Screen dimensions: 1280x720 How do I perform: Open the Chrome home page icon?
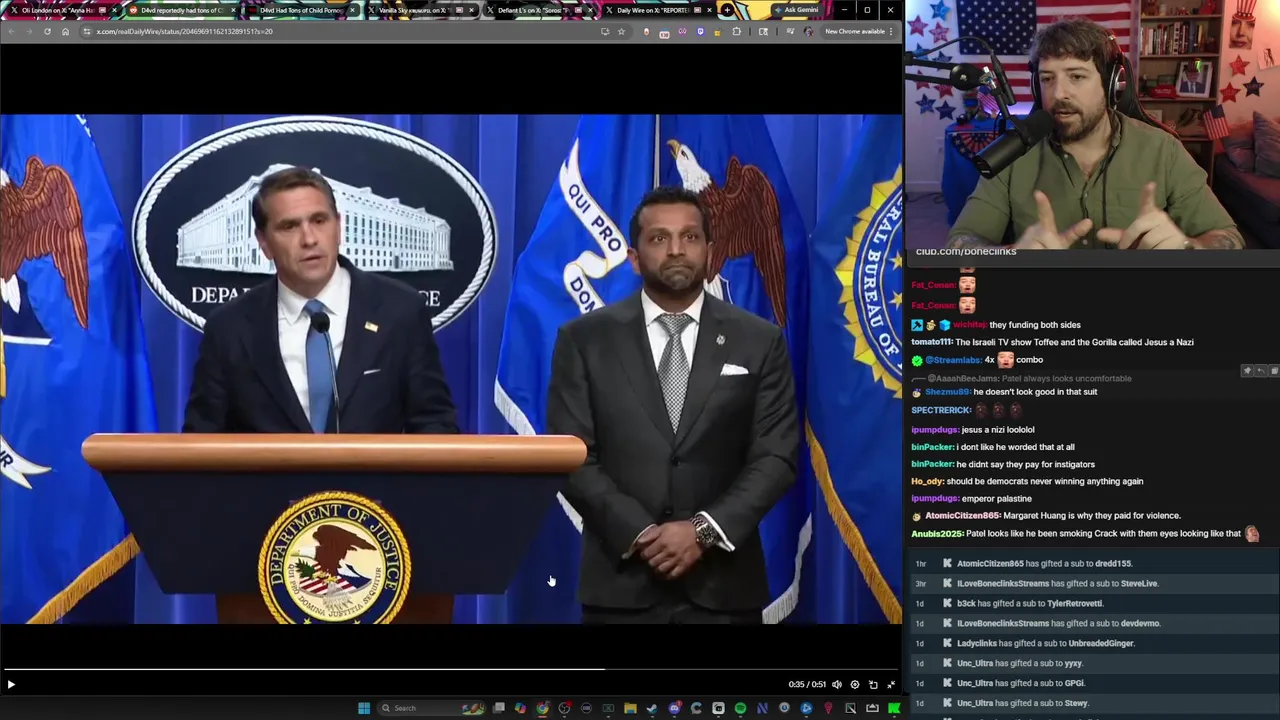coord(65,31)
